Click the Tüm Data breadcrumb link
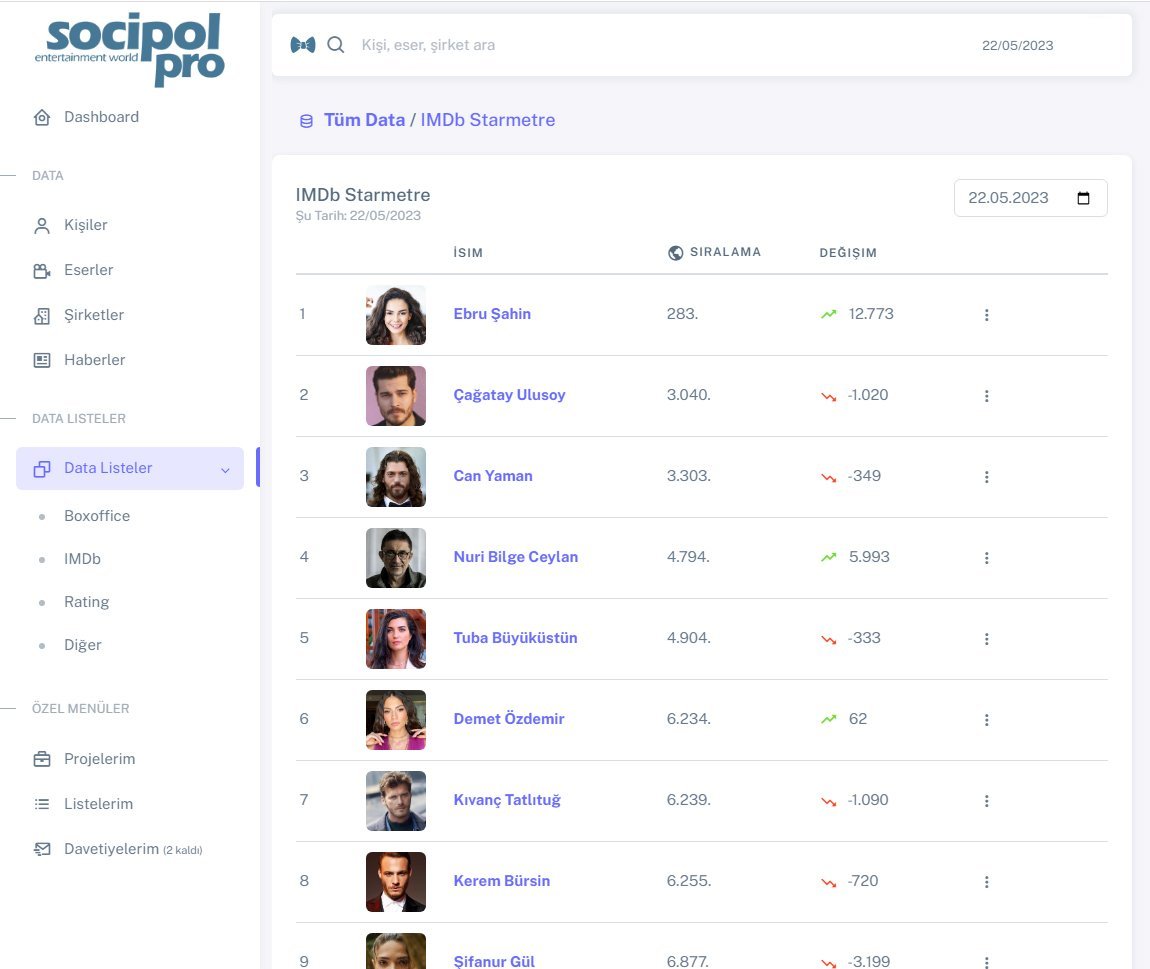1150x969 pixels. (x=364, y=120)
